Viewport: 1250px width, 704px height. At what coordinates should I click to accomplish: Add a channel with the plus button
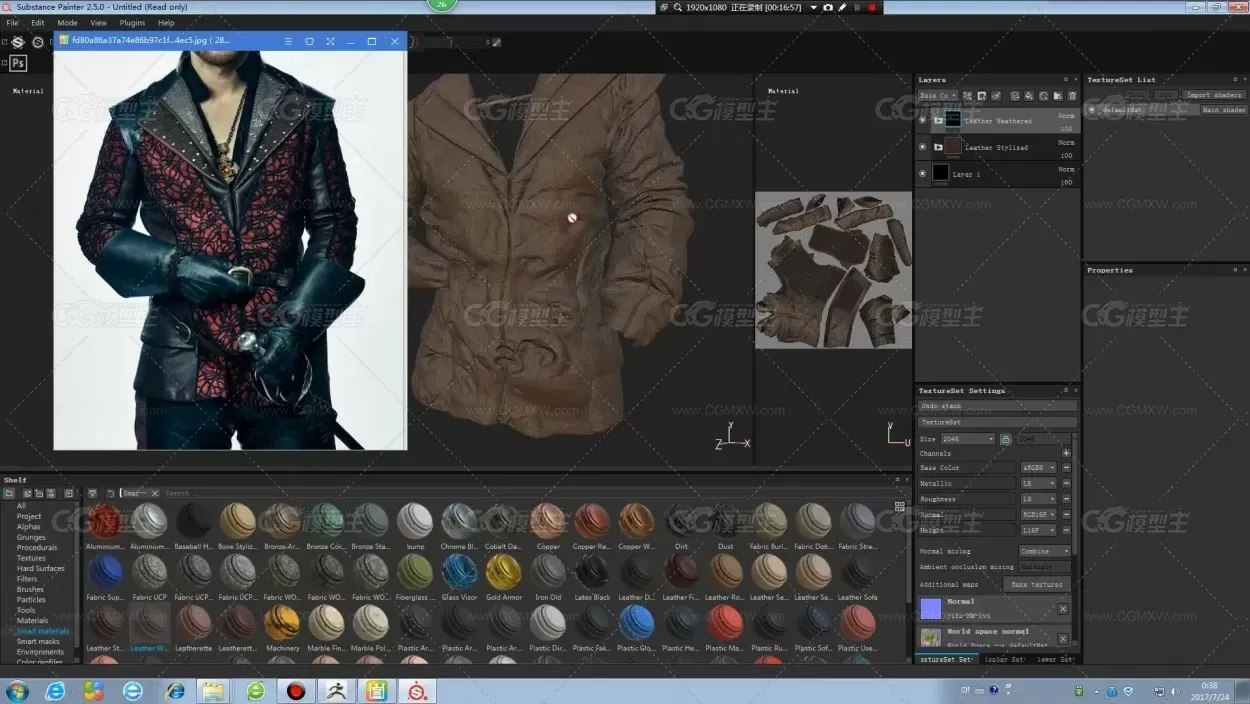click(1066, 453)
